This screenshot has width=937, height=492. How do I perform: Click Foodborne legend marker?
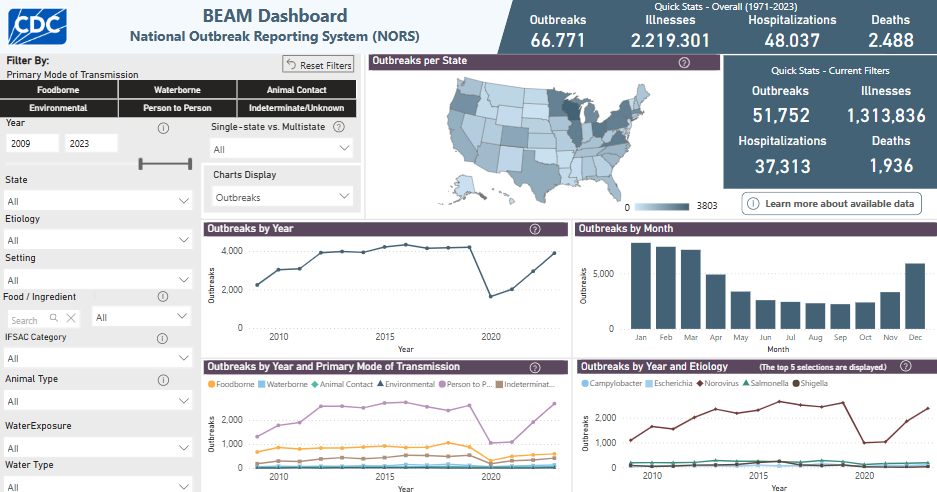coord(212,384)
